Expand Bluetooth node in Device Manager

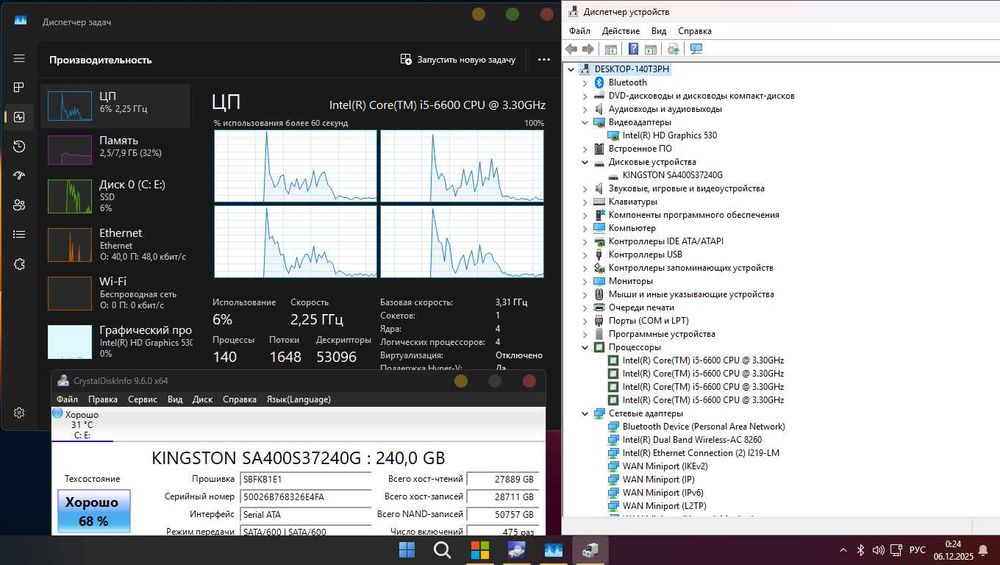[x=585, y=82]
